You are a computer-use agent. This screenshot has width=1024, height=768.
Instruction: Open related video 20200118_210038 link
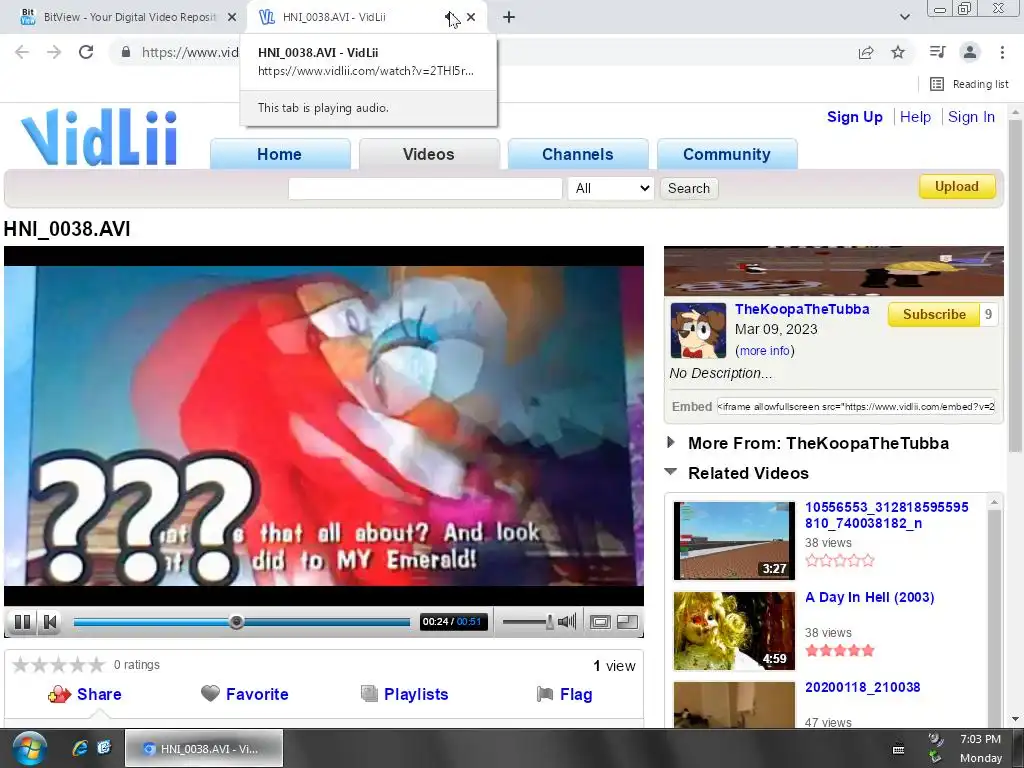tap(863, 687)
